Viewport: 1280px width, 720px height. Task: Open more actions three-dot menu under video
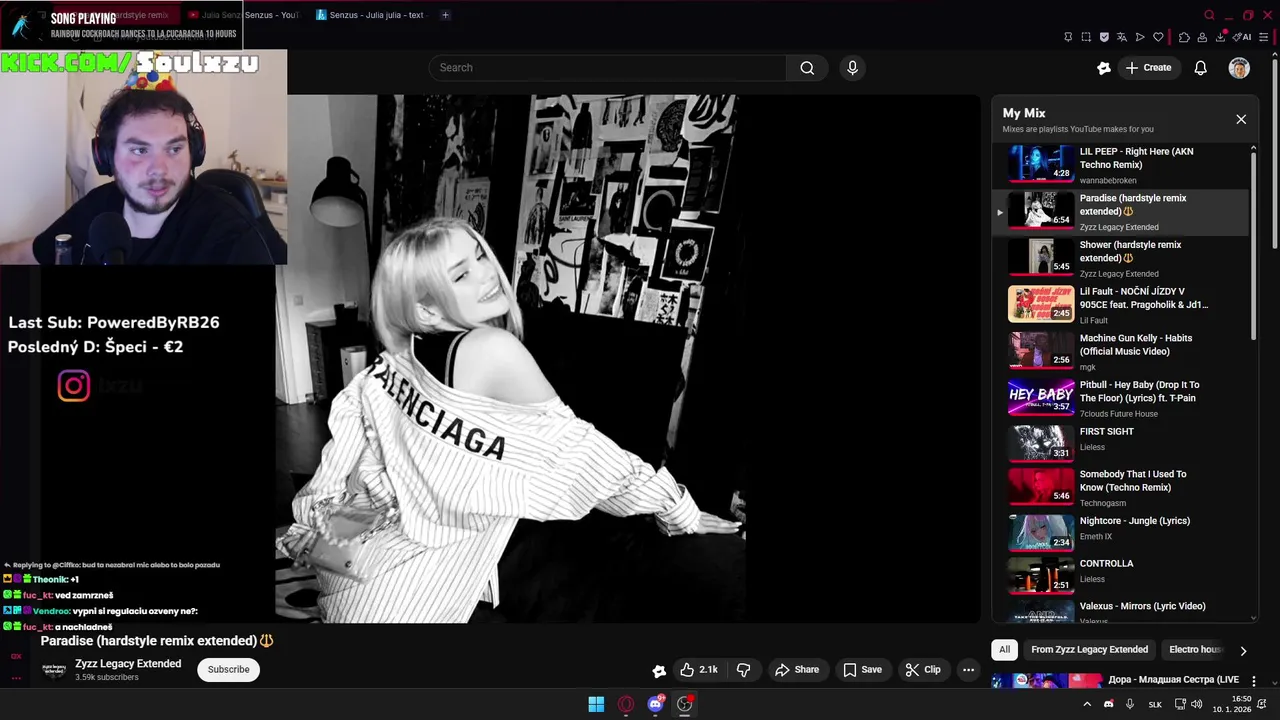pyautogui.click(x=968, y=670)
